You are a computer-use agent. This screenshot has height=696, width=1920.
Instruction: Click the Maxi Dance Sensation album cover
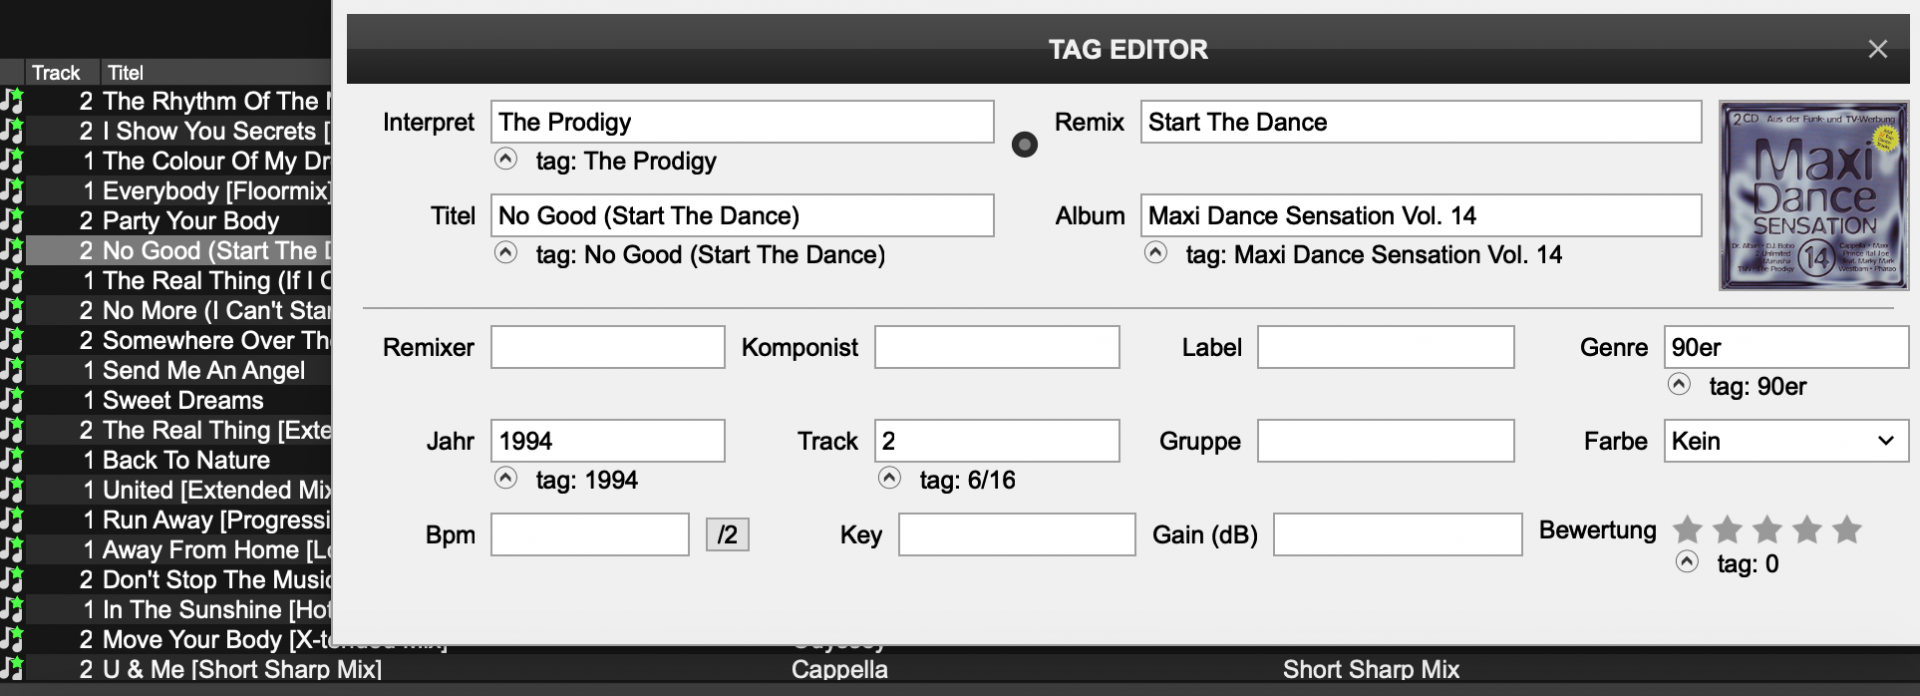[x=1813, y=195]
